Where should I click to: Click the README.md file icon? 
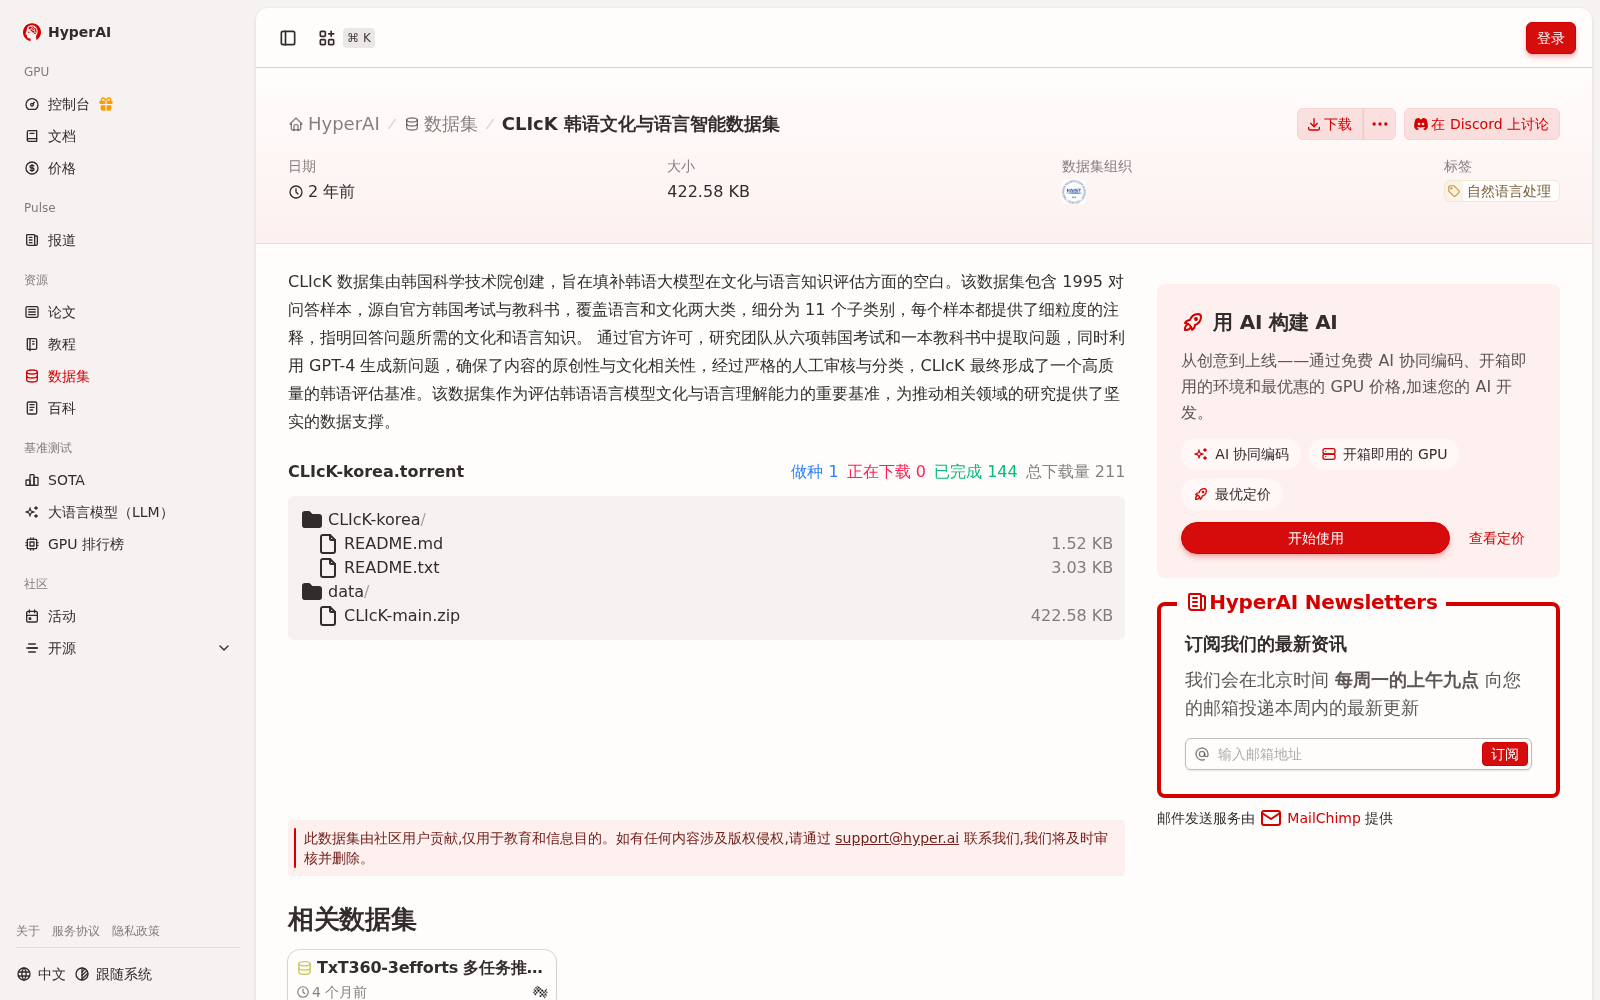coord(328,543)
